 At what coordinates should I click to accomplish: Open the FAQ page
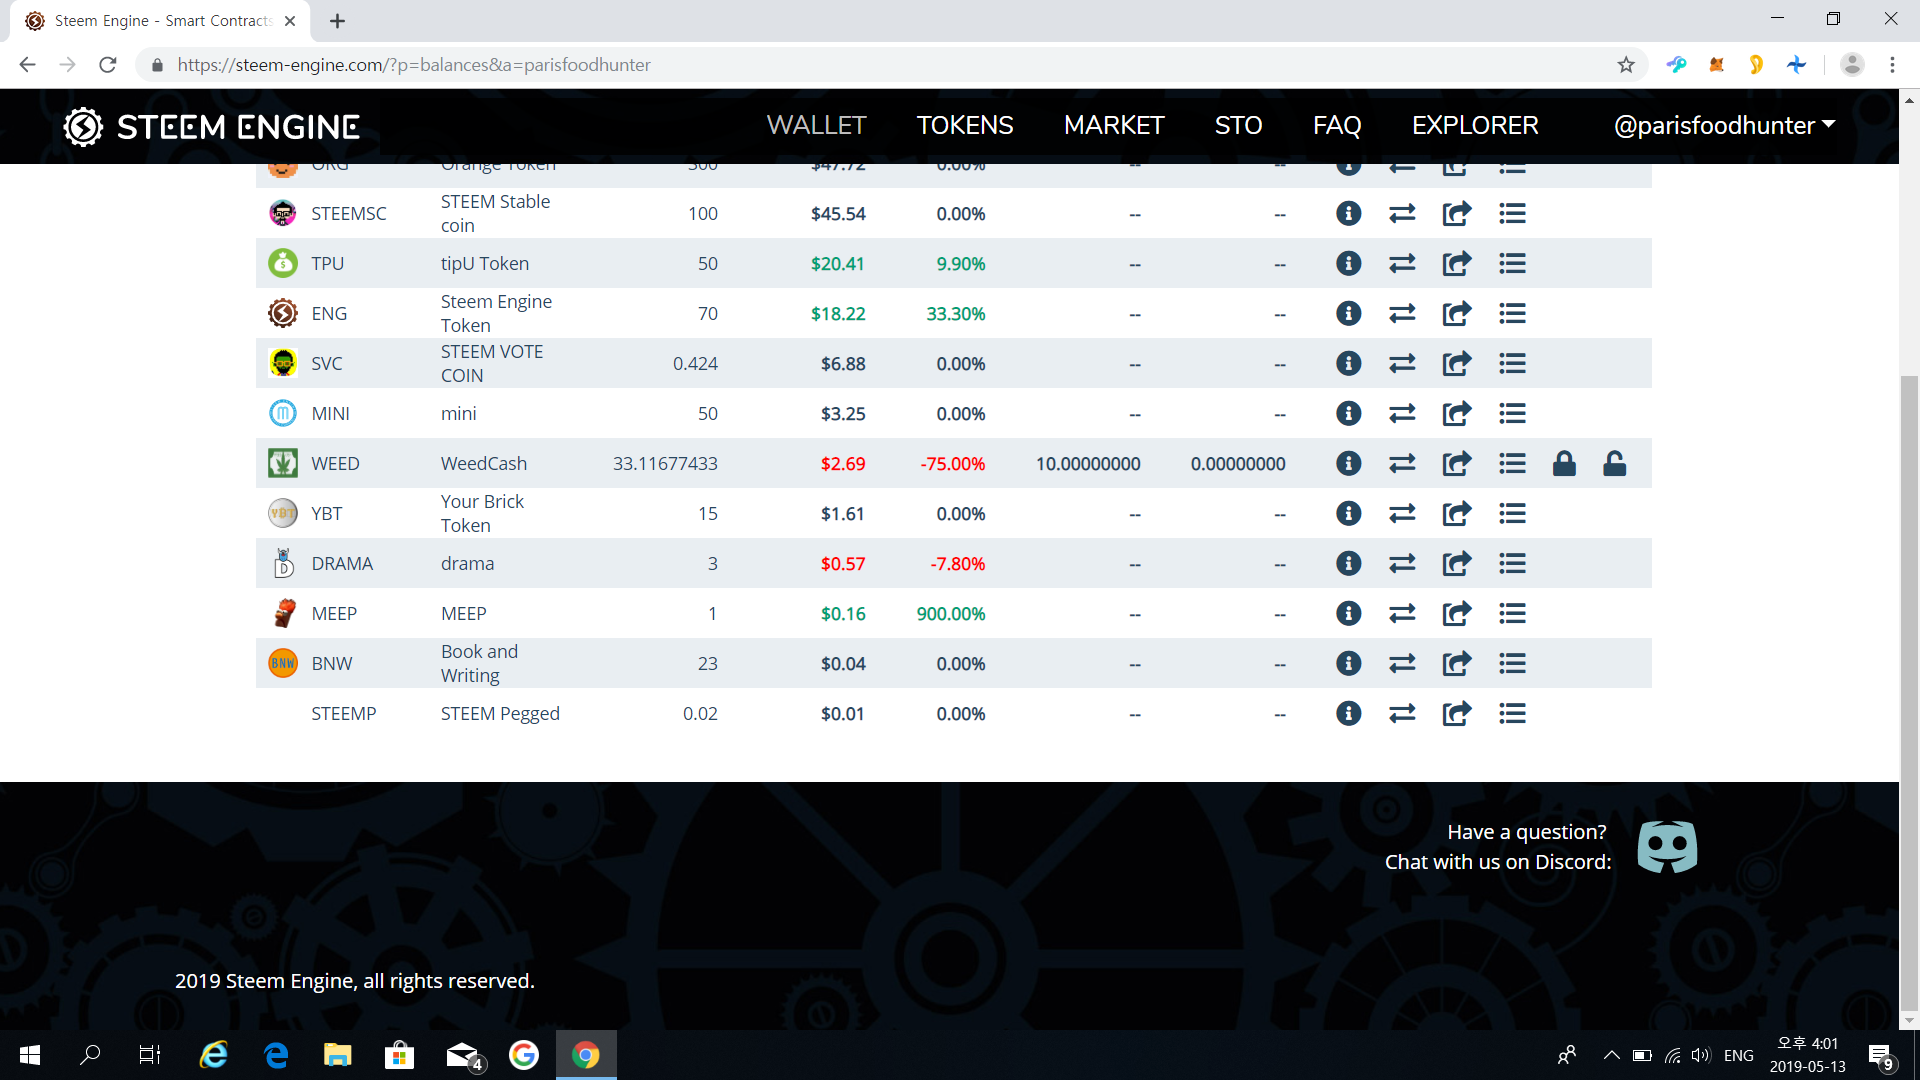pyautogui.click(x=1337, y=125)
